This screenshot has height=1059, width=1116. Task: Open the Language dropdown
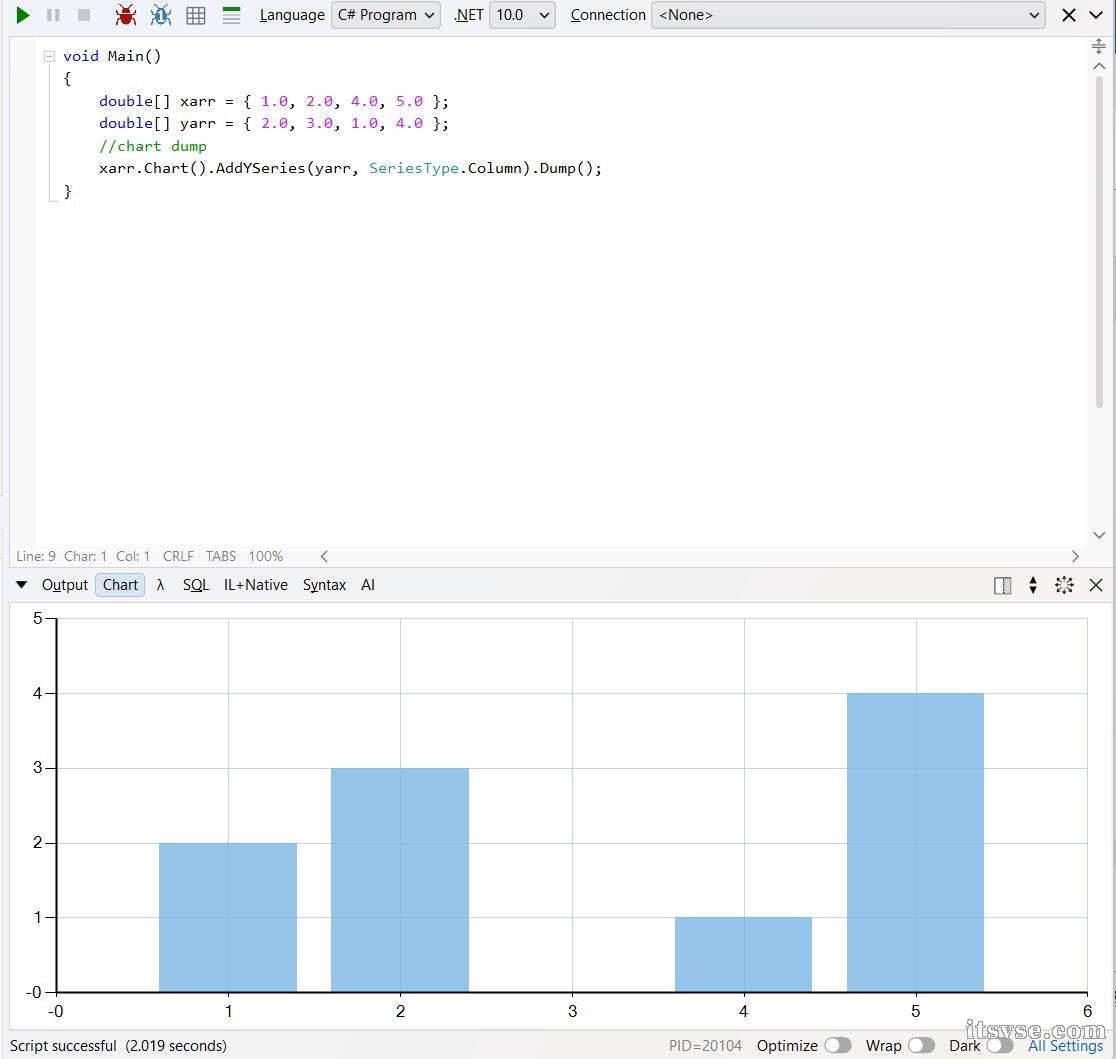[x=386, y=15]
